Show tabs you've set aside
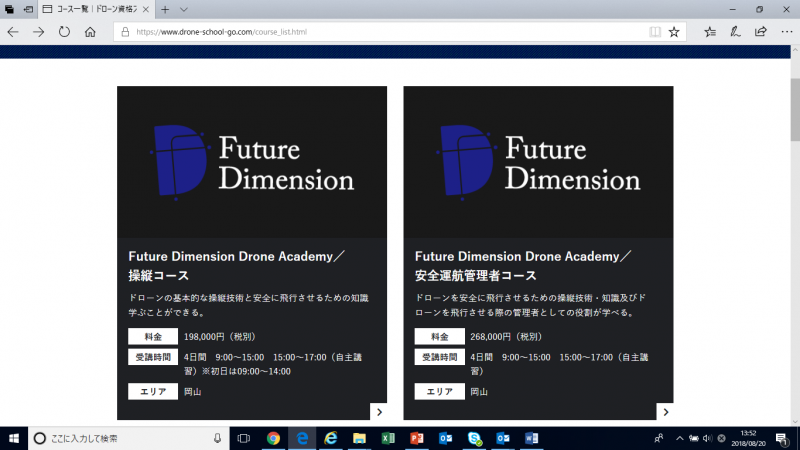Screen dimensions: 800x450 pyautogui.click(x=9, y=9)
